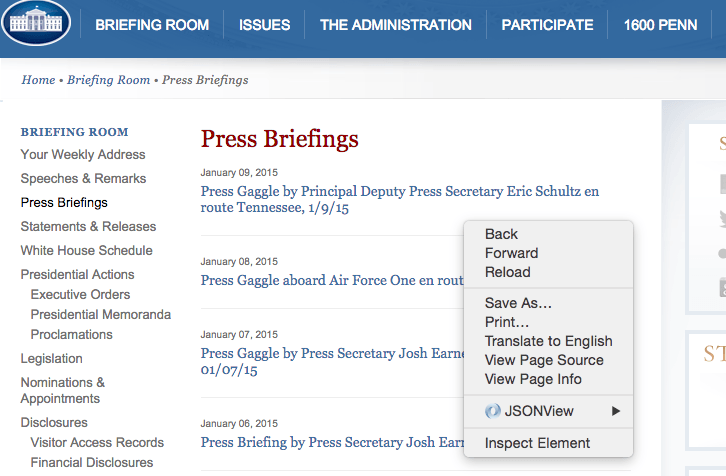Choose View Page Source
Image resolution: width=726 pixels, height=476 pixels.
[544, 360]
